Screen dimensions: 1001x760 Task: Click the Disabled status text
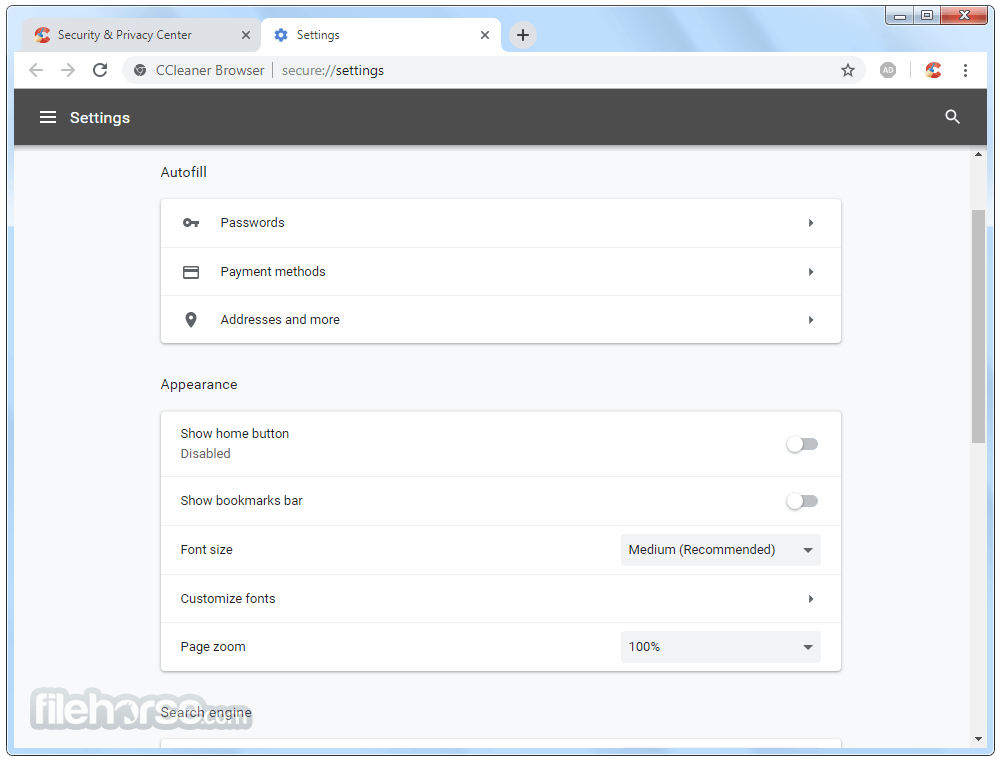click(206, 453)
